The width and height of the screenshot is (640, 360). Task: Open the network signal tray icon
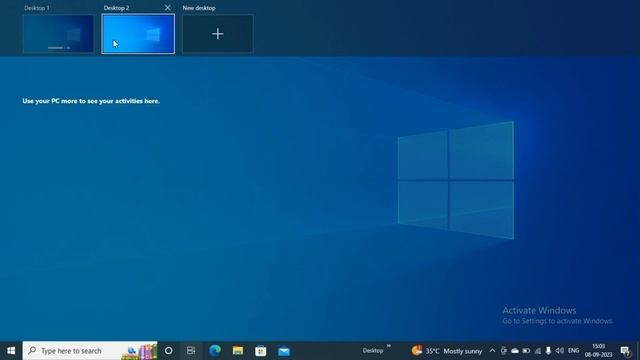click(538, 351)
